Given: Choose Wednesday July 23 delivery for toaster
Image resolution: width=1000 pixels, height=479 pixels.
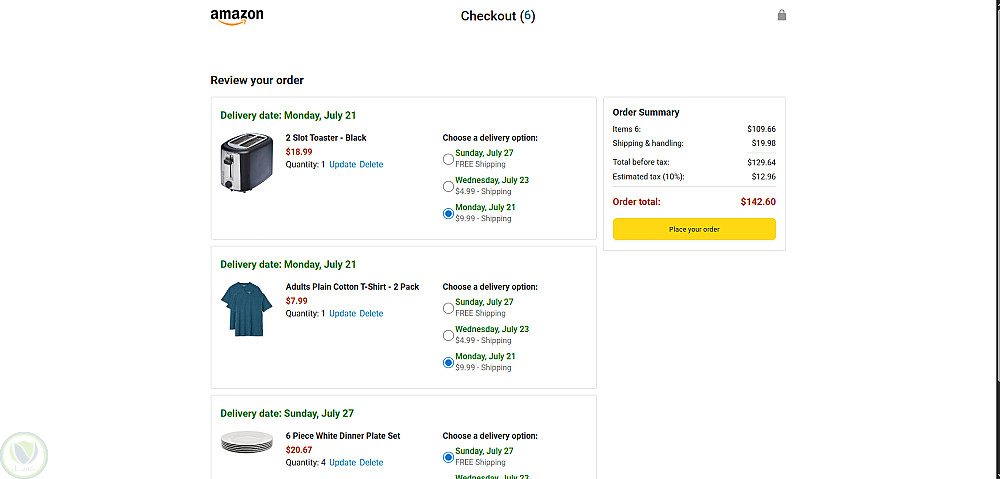Looking at the screenshot, I should pyautogui.click(x=448, y=185).
